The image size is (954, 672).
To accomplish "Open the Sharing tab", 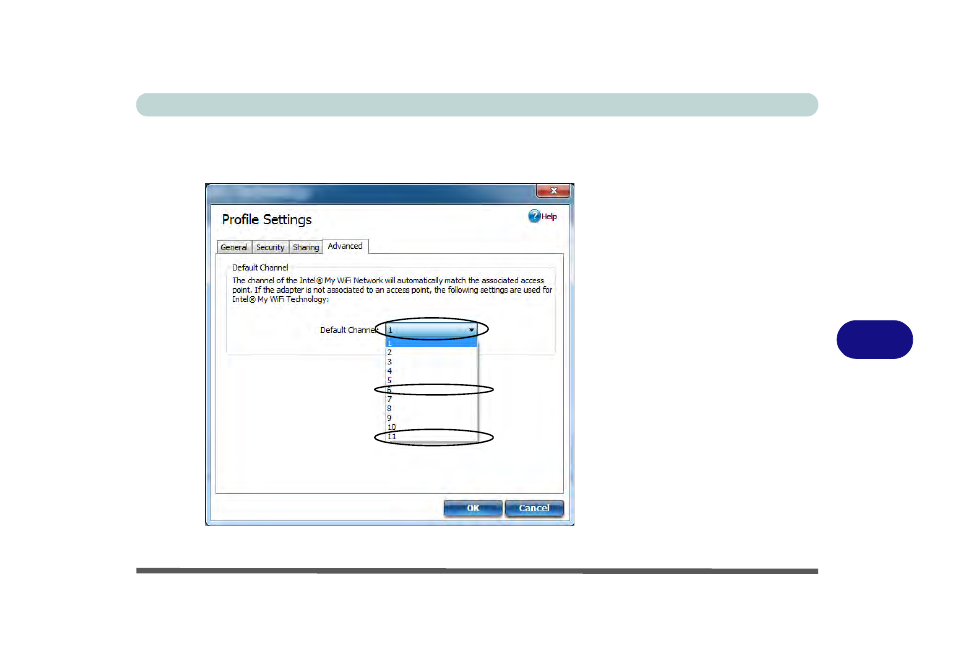I will (306, 247).
